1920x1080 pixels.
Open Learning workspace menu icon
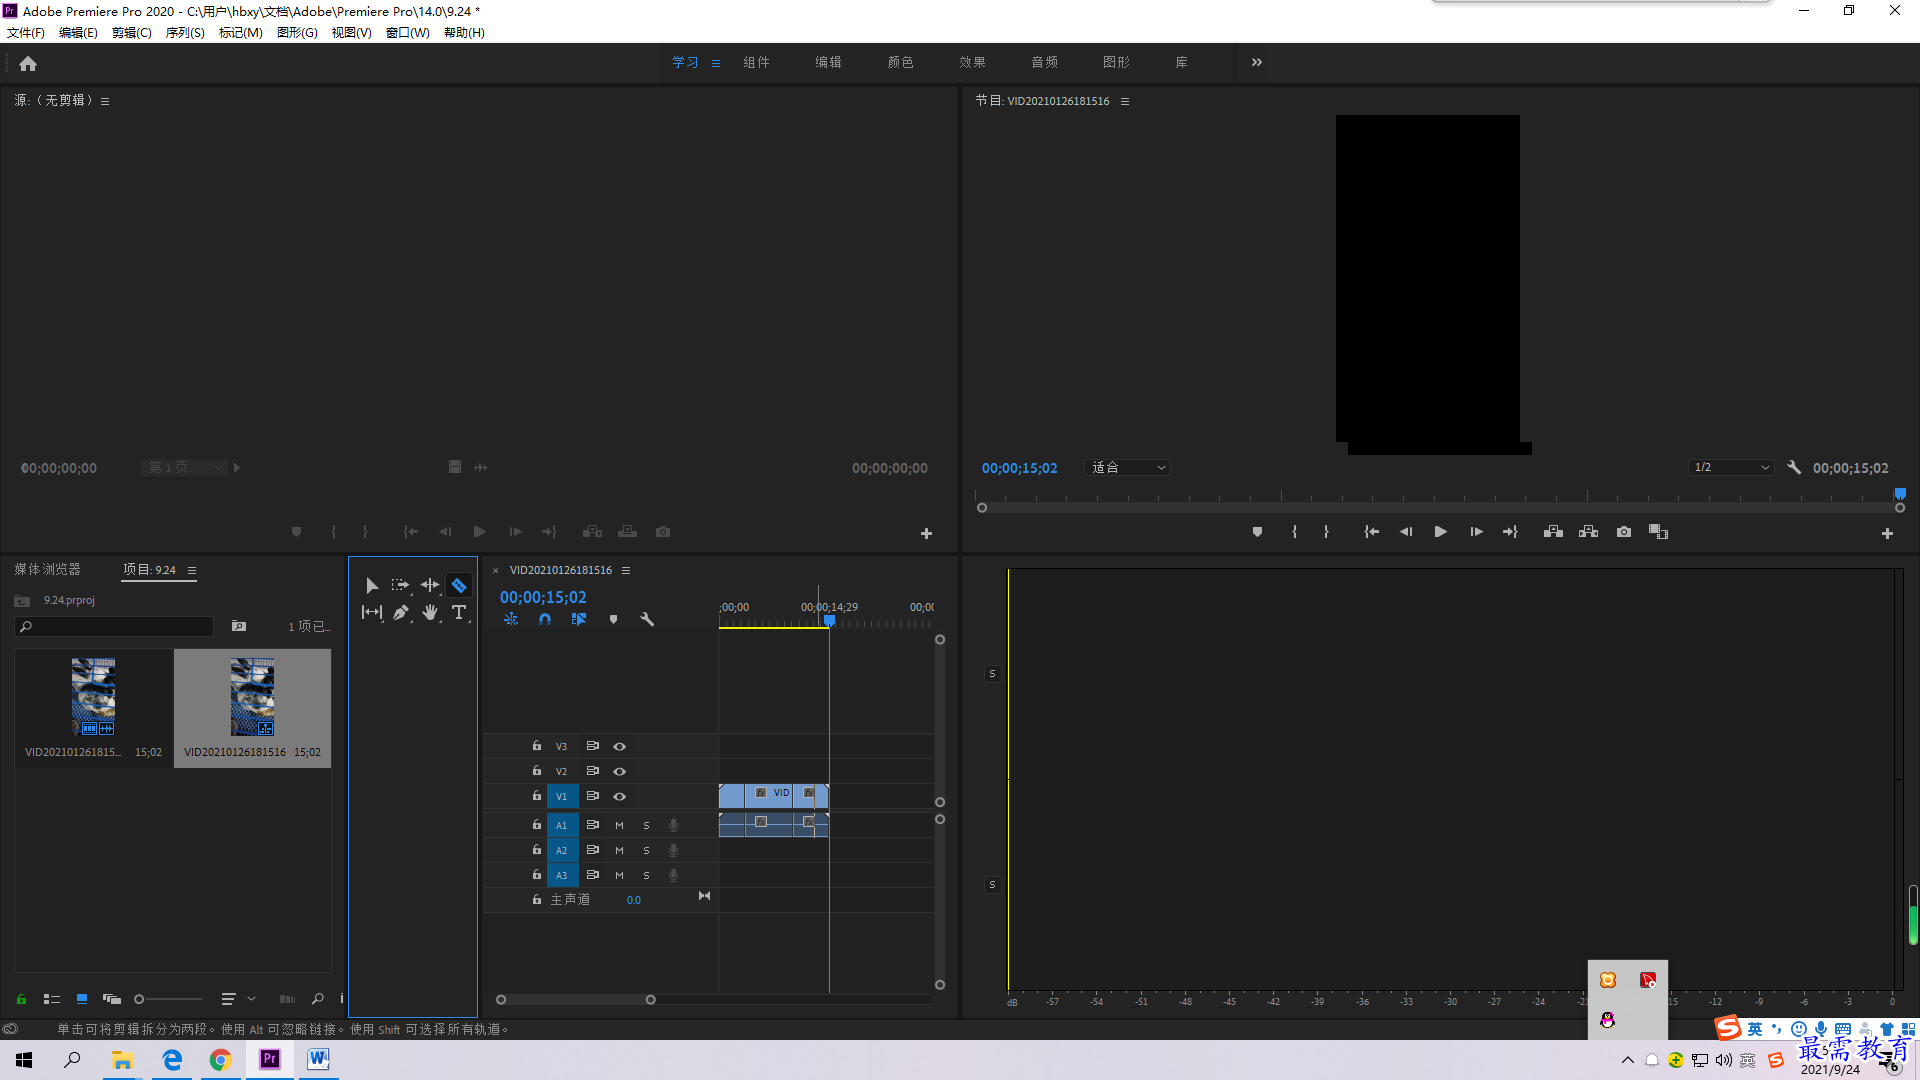tap(716, 63)
